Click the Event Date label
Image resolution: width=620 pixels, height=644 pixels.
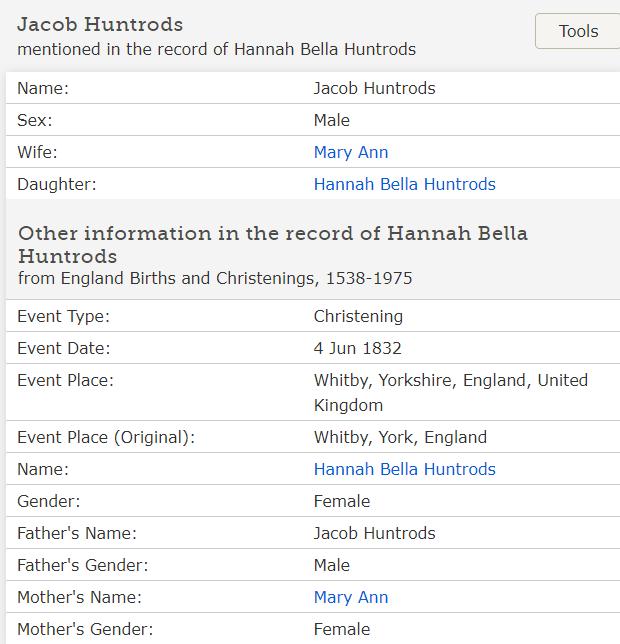(x=64, y=348)
